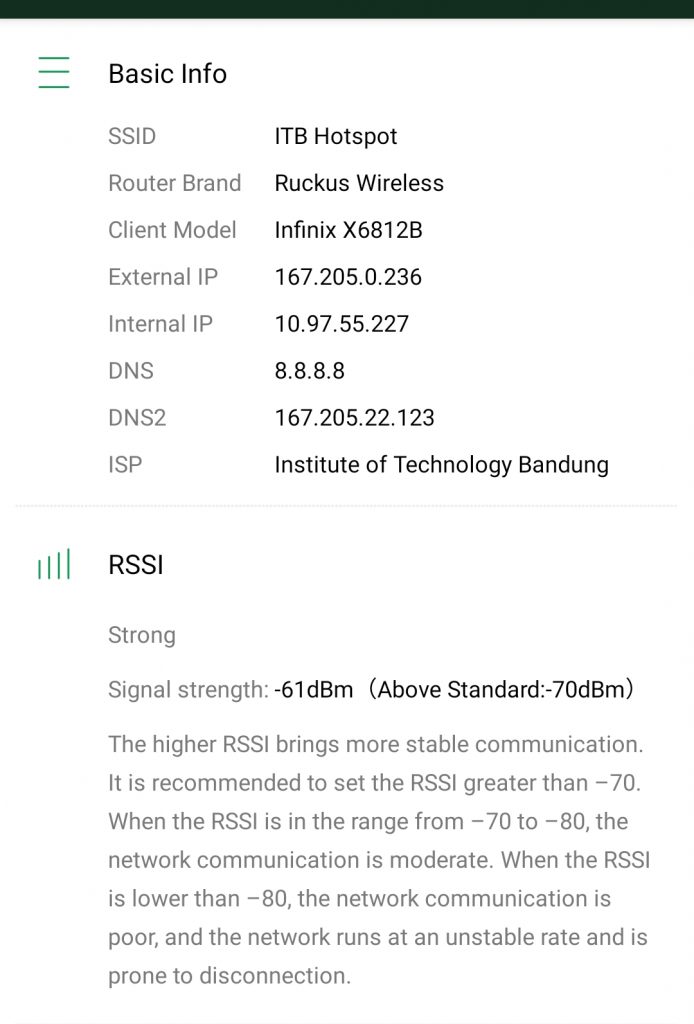Screen dimensions: 694x1024
Task: Tap the DNS2 value 167.205.22.123
Action: coord(355,418)
